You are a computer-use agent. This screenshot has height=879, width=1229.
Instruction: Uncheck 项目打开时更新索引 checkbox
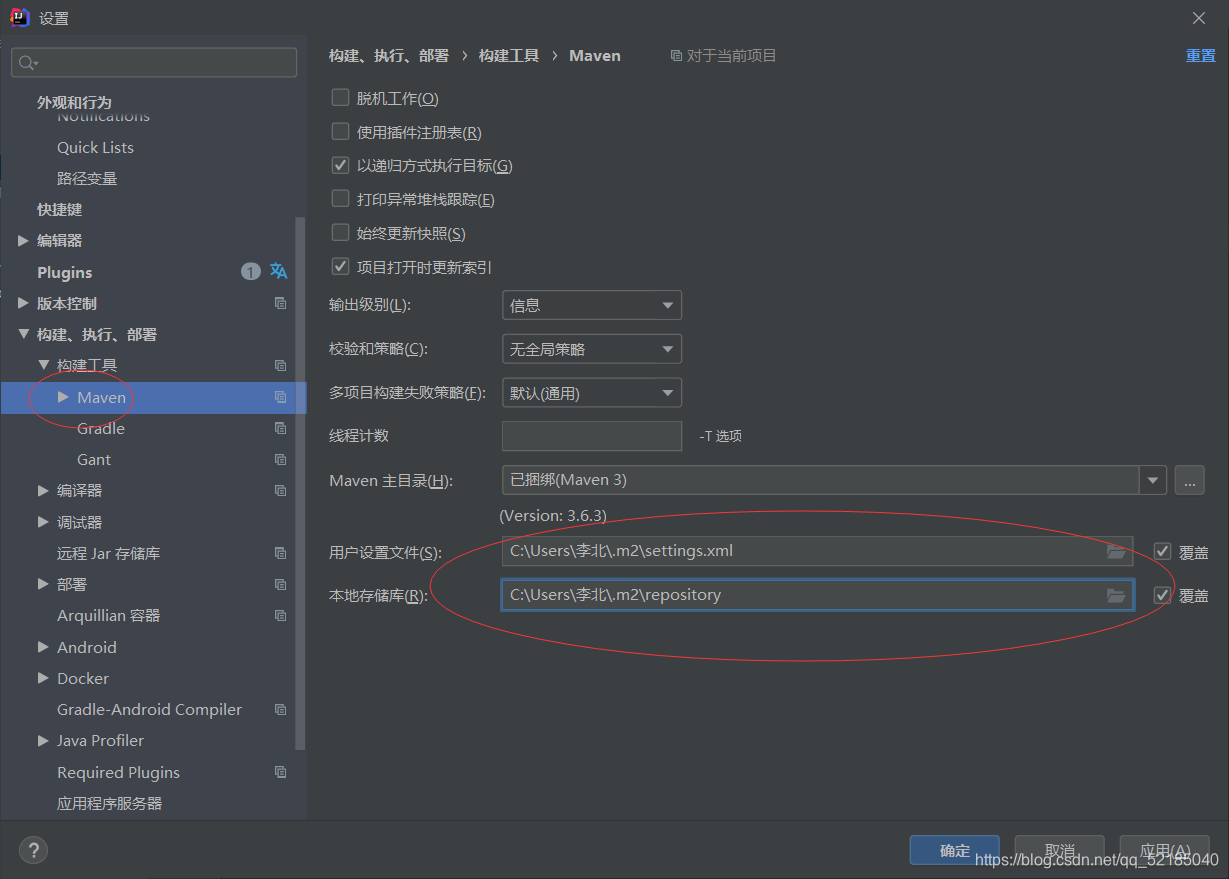(x=340, y=267)
